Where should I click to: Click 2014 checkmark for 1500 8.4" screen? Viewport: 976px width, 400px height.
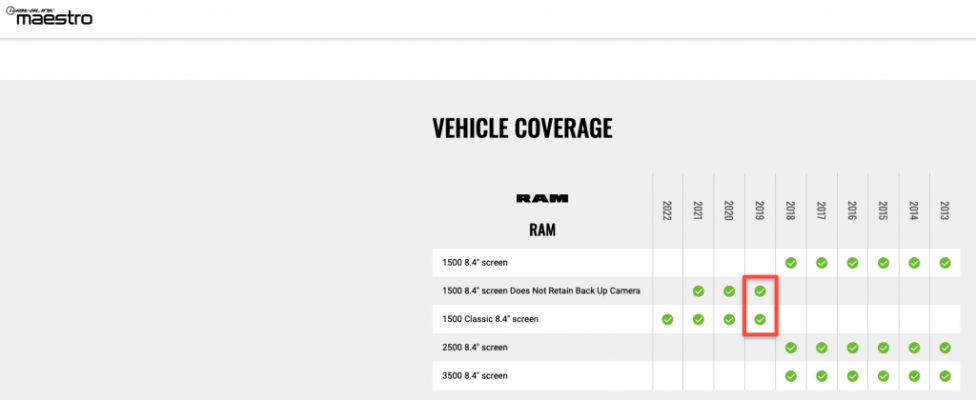pyautogui.click(x=914, y=263)
